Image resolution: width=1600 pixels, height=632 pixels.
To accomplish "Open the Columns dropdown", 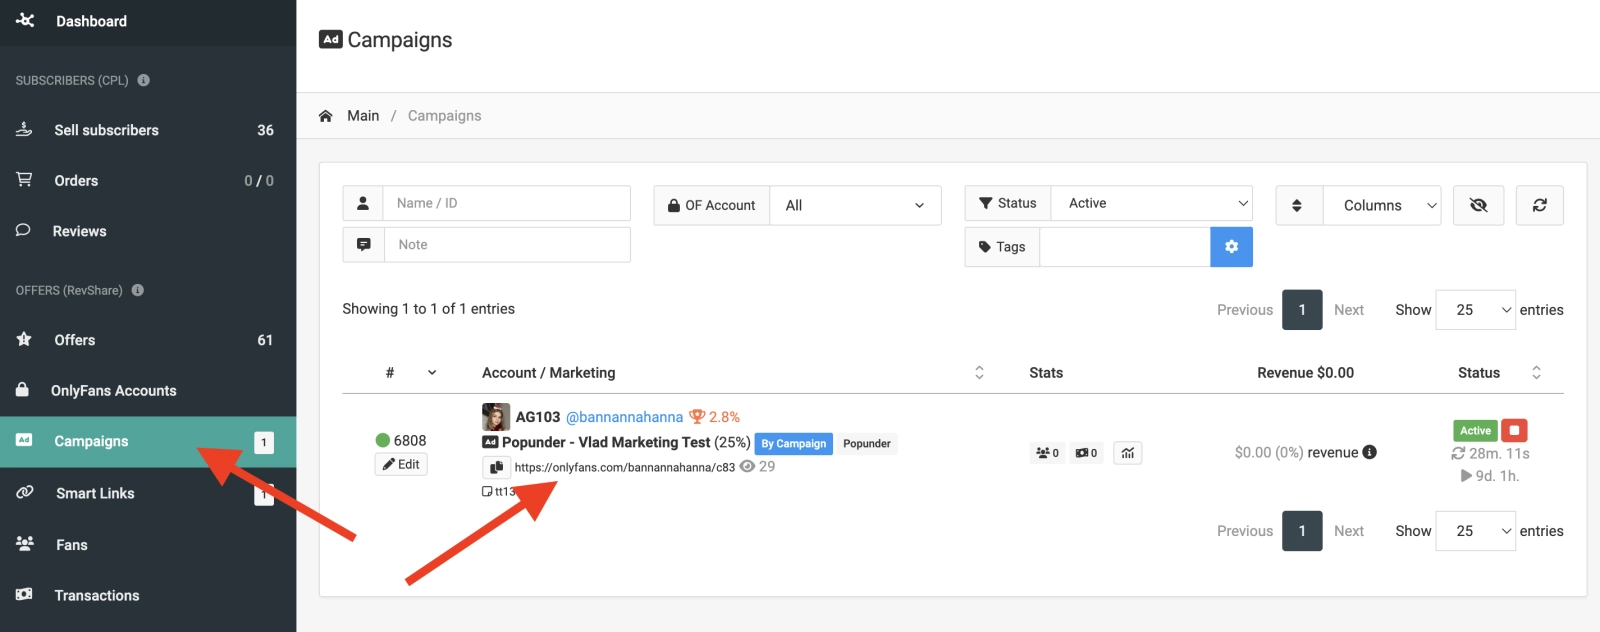I will tap(1382, 205).
